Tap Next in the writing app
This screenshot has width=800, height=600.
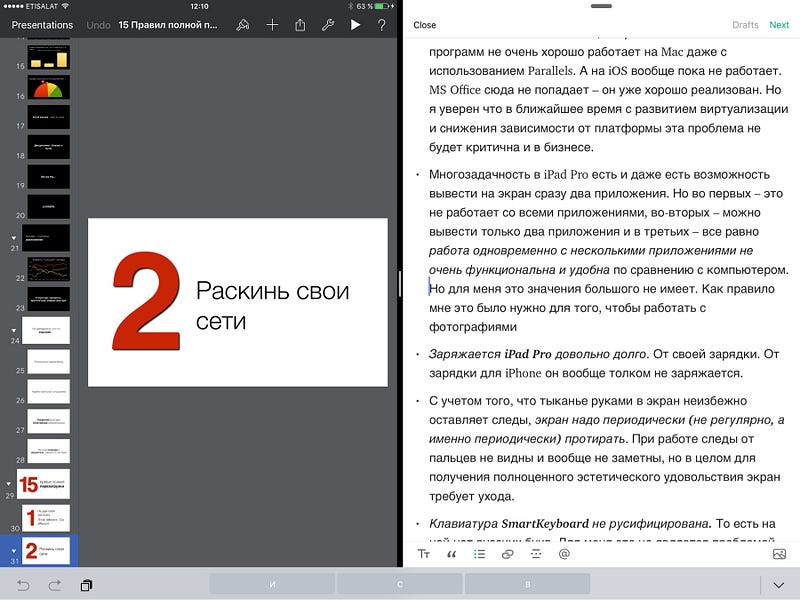click(x=779, y=25)
